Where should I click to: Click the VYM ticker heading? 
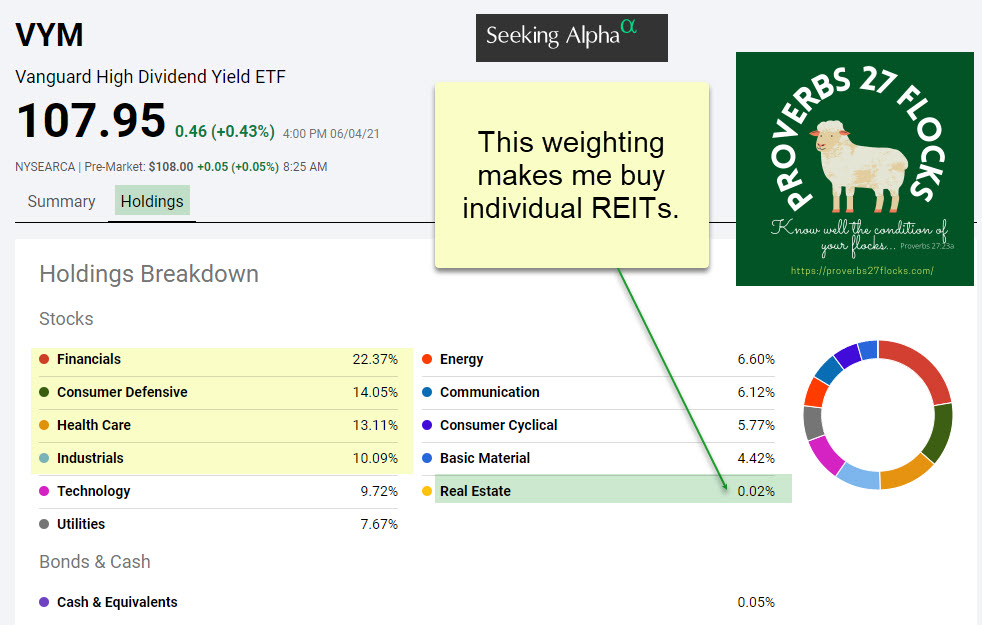[x=50, y=35]
